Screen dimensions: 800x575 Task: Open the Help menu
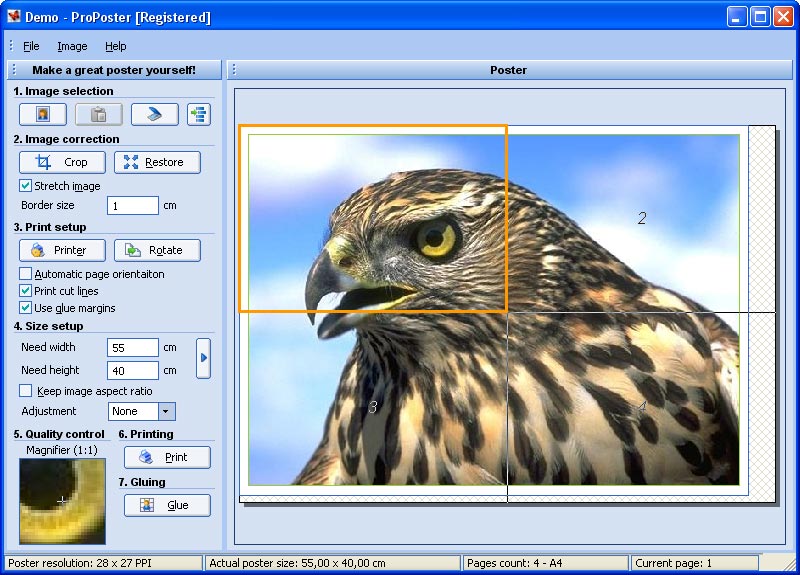coord(116,46)
